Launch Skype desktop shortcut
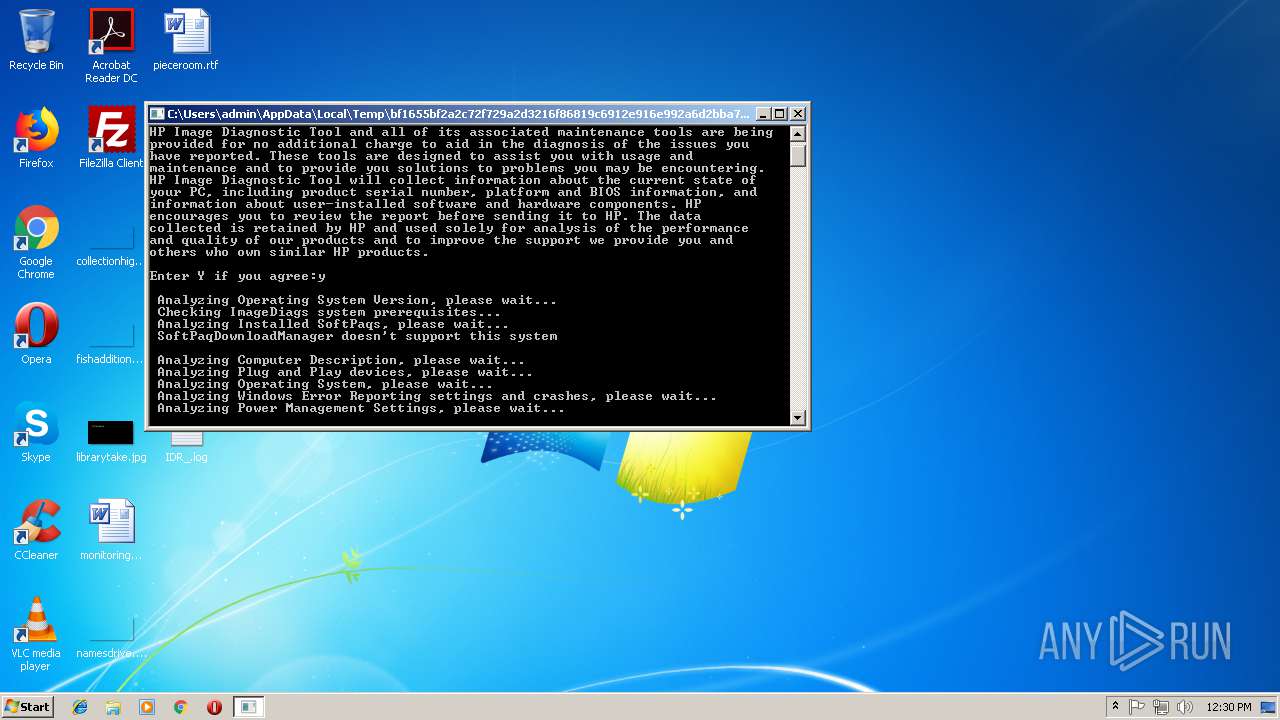The height and width of the screenshot is (720, 1280). (x=36, y=432)
